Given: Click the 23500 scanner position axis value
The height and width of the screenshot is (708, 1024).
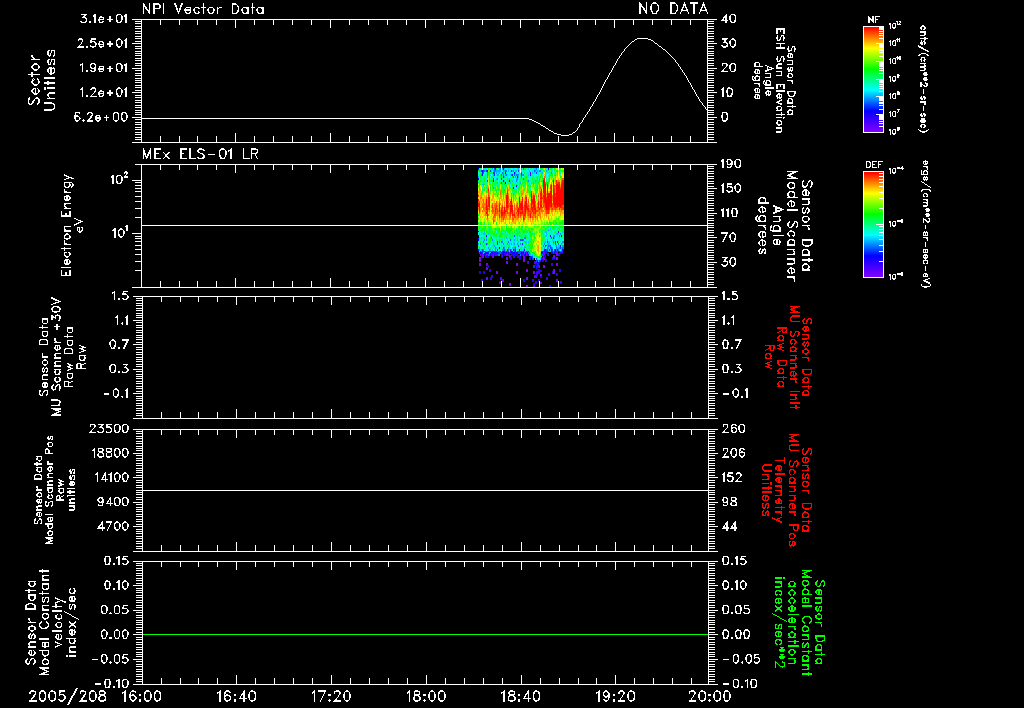Looking at the screenshot, I should click(108, 428).
